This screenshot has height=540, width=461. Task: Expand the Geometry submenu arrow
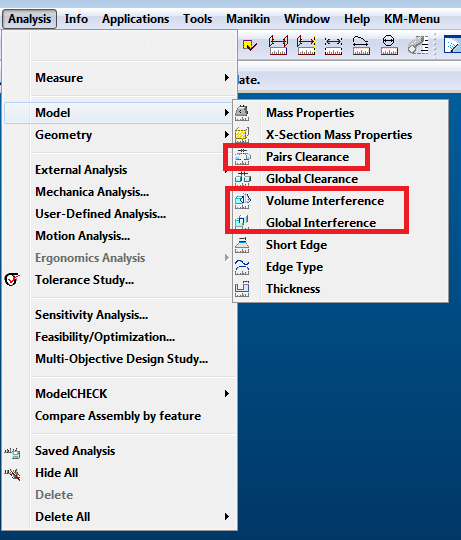227,135
